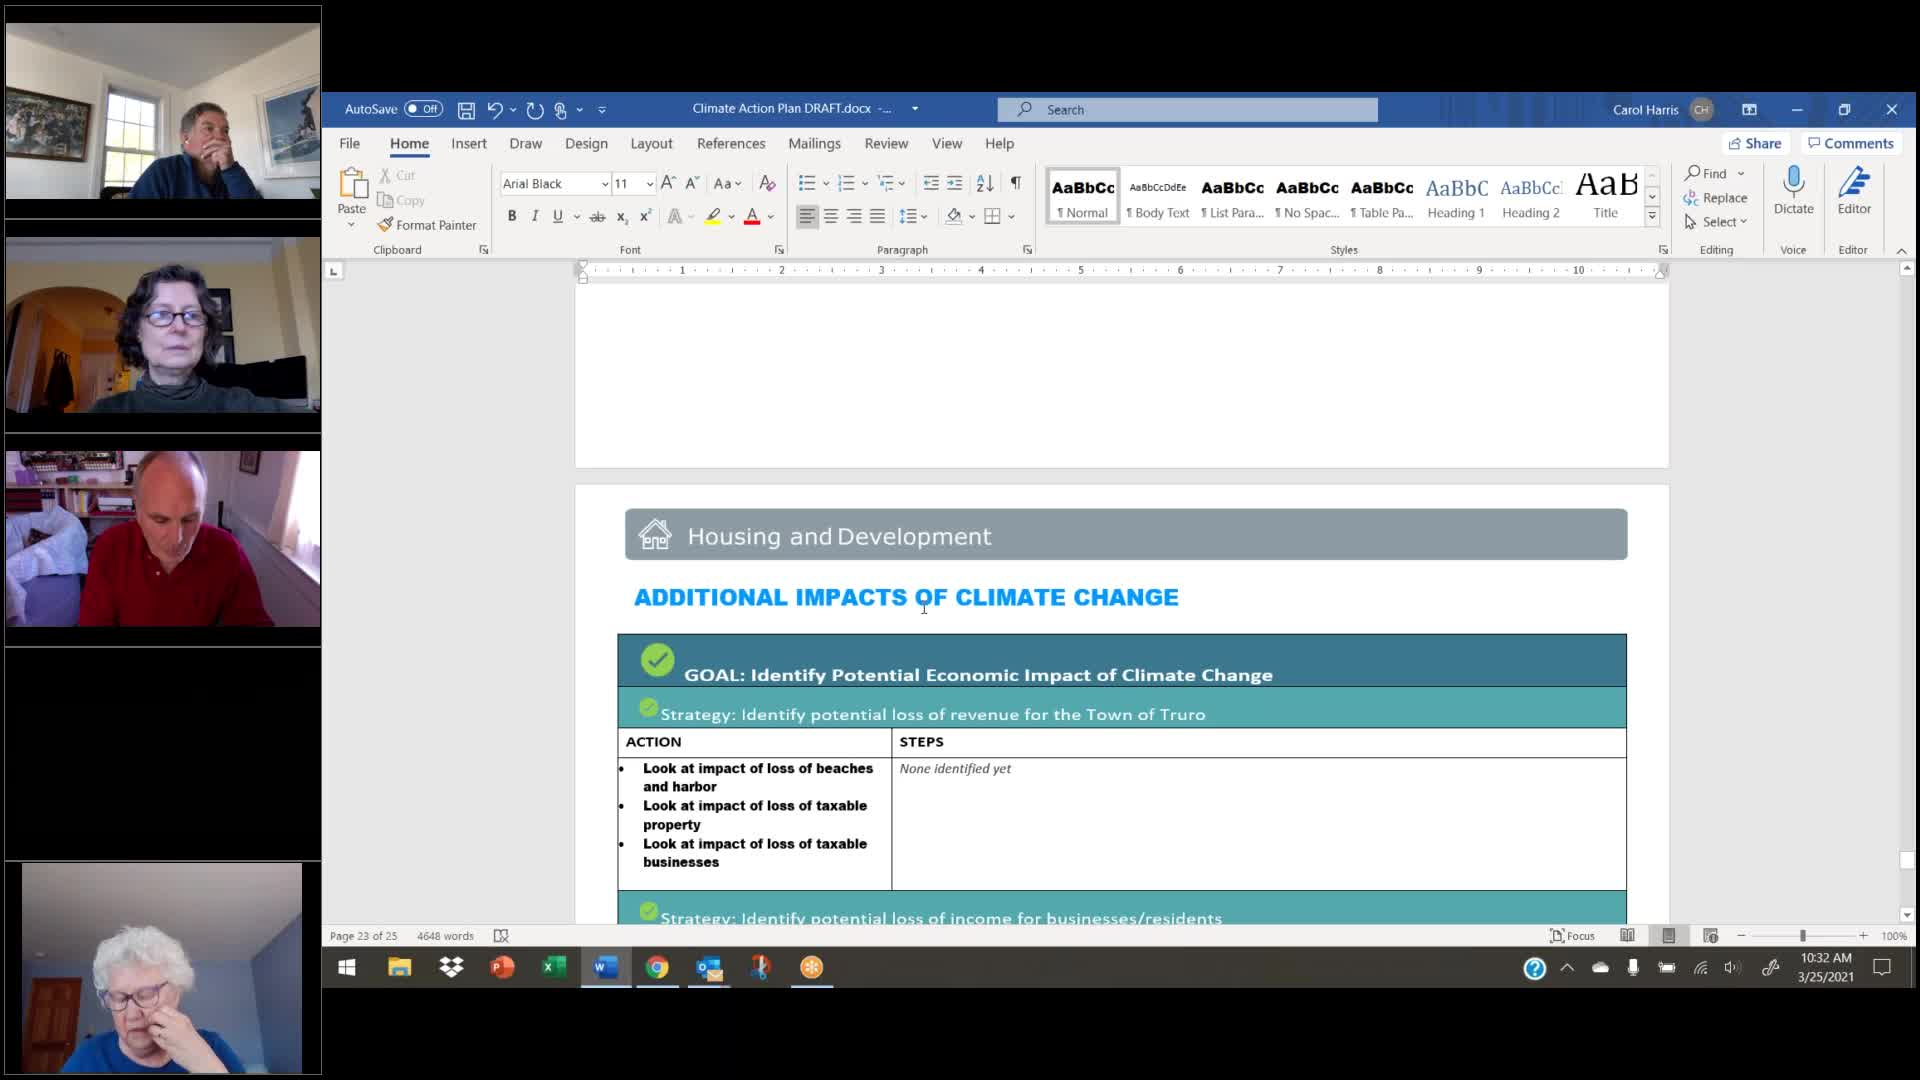The height and width of the screenshot is (1080, 1920).
Task: Toggle the AutoSave switch
Action: point(423,109)
